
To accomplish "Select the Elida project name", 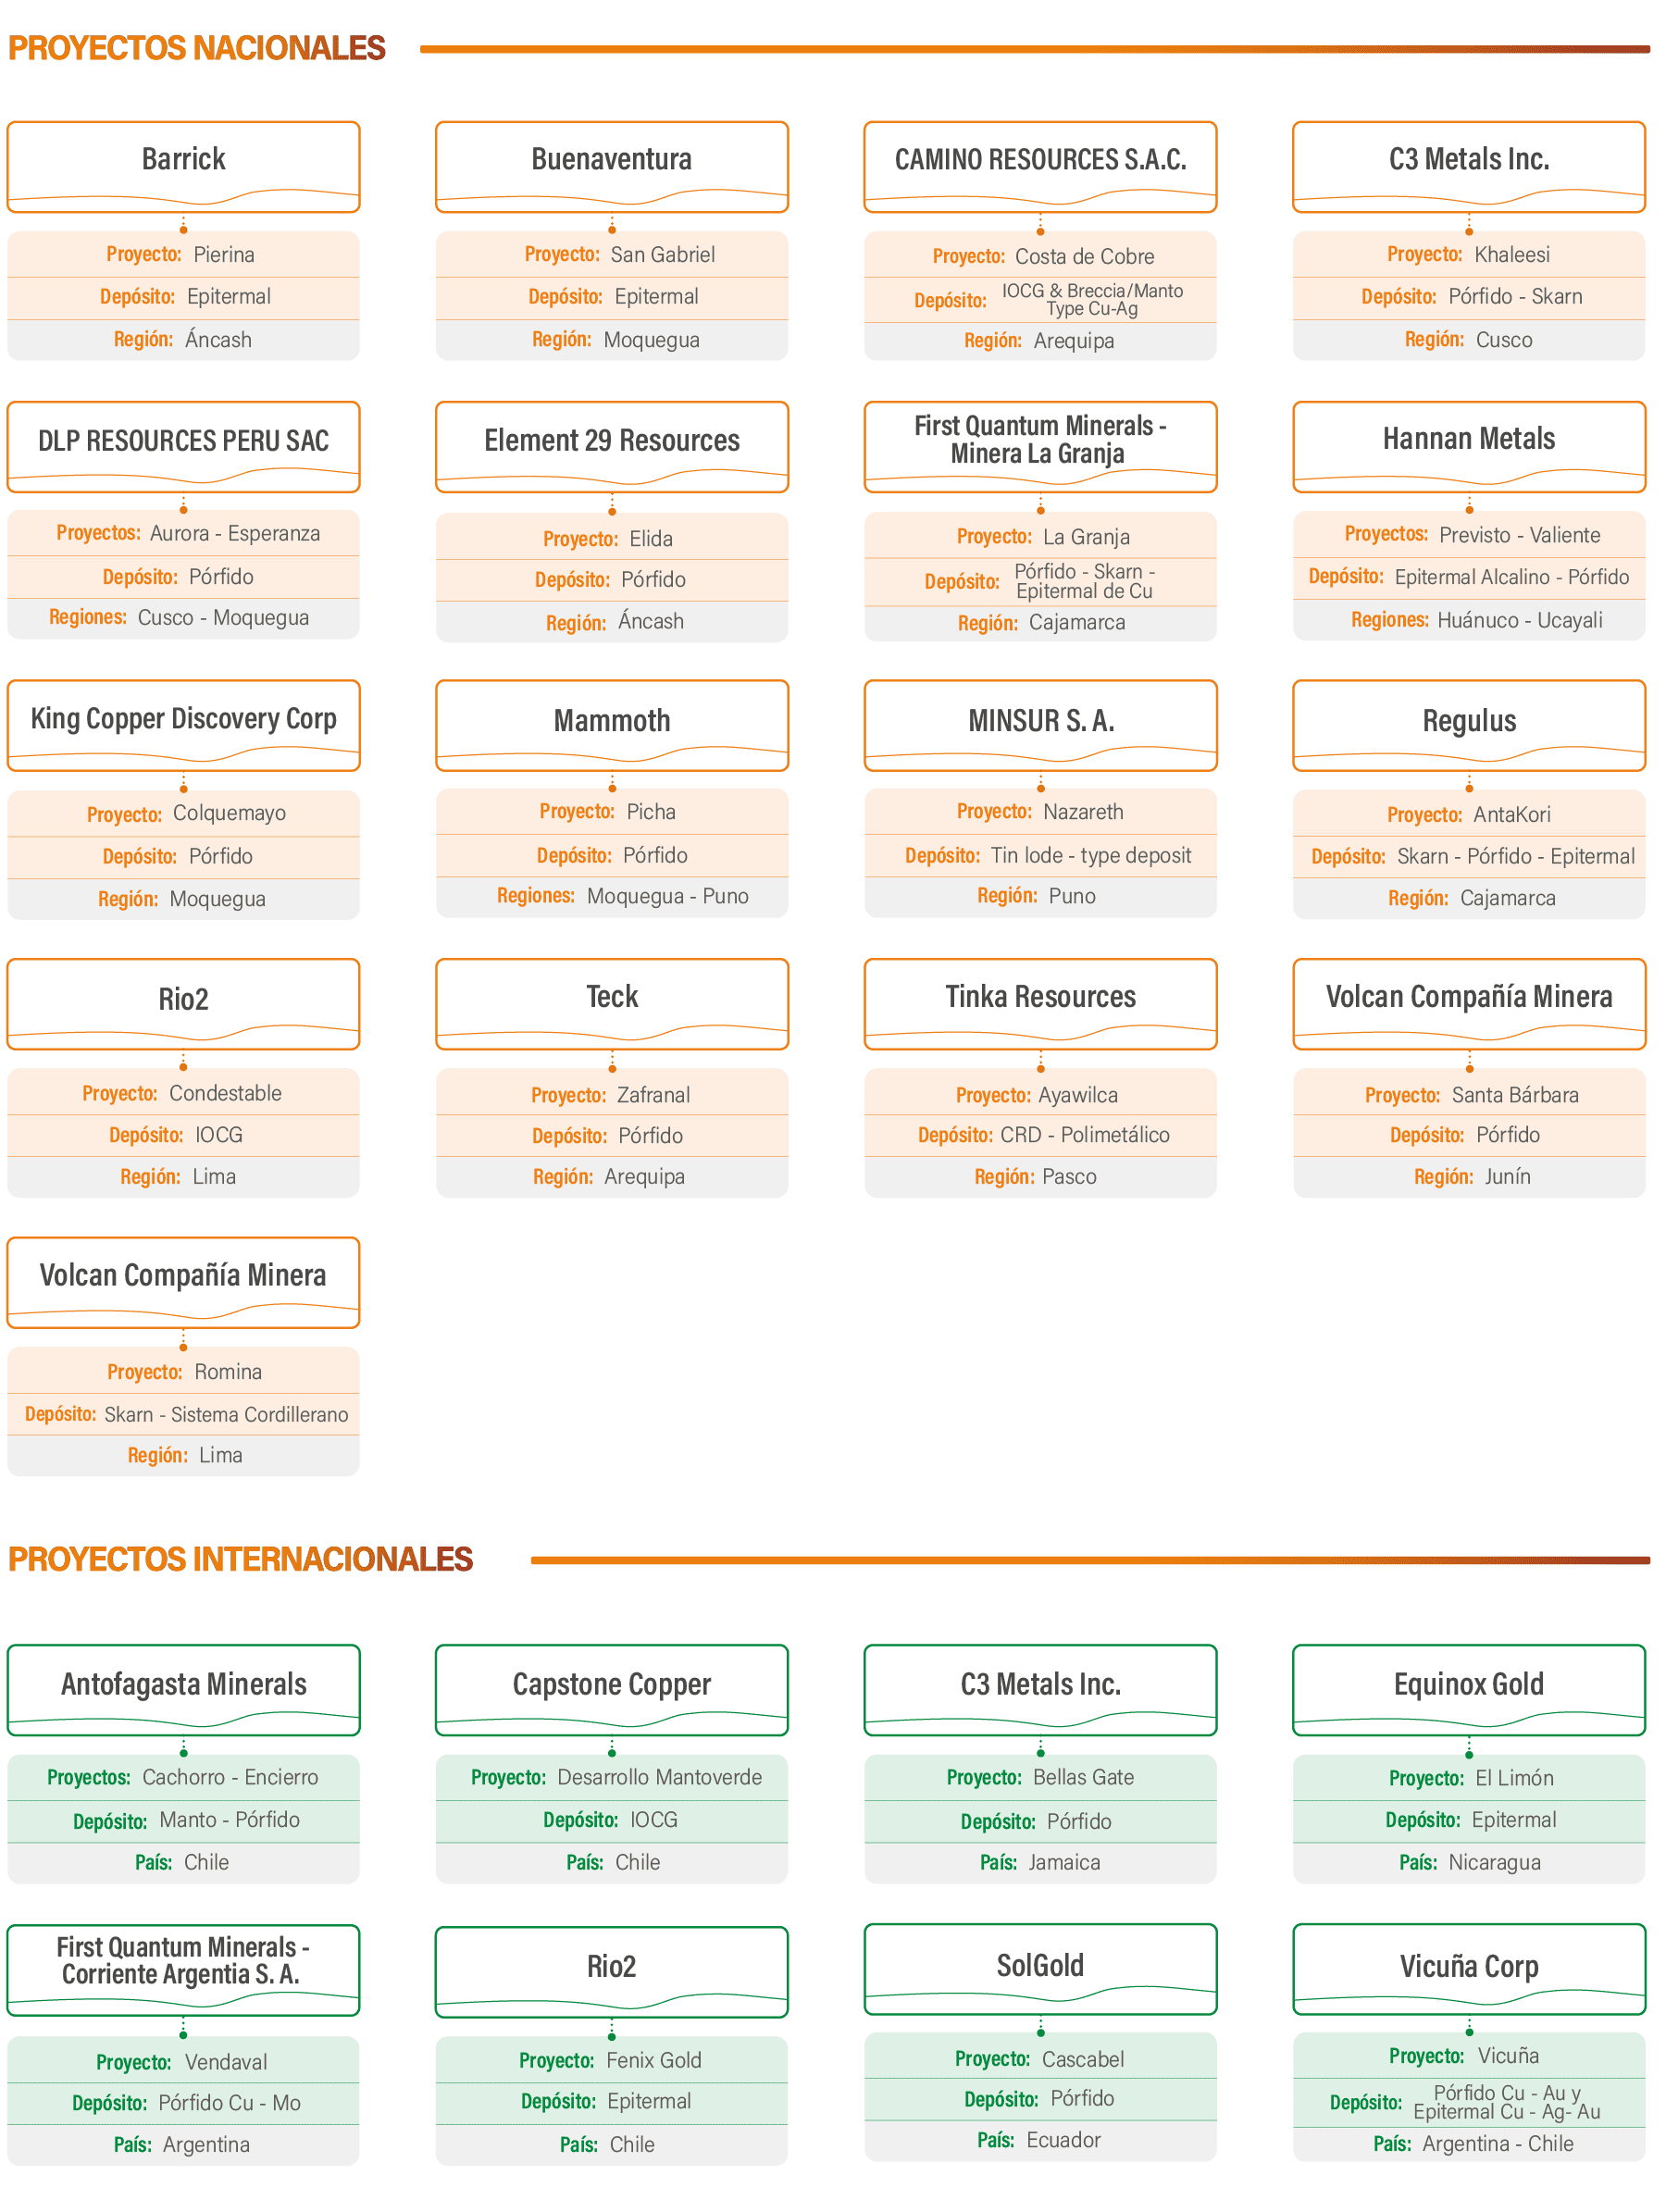I will click(651, 538).
